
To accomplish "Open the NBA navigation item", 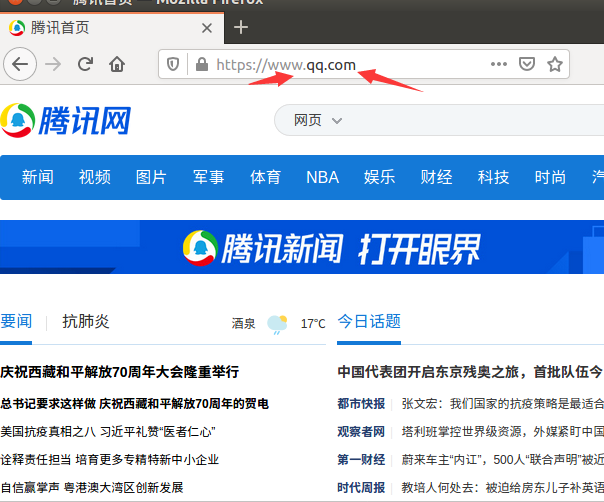I will [x=322, y=177].
